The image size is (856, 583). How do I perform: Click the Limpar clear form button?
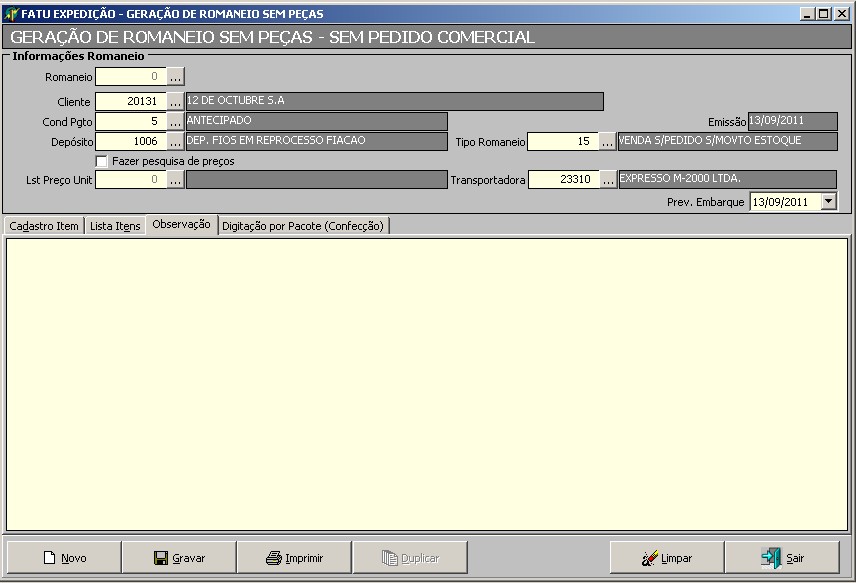click(666, 558)
